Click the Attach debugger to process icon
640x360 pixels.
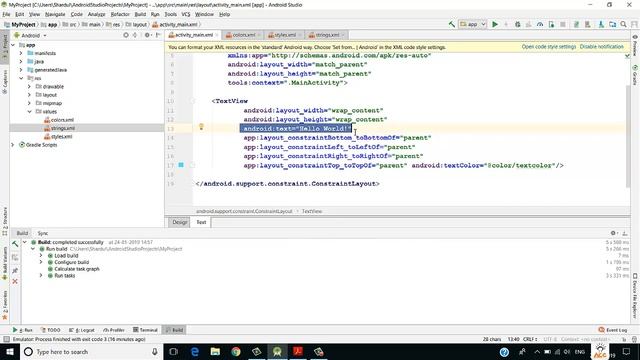click(x=551, y=24)
